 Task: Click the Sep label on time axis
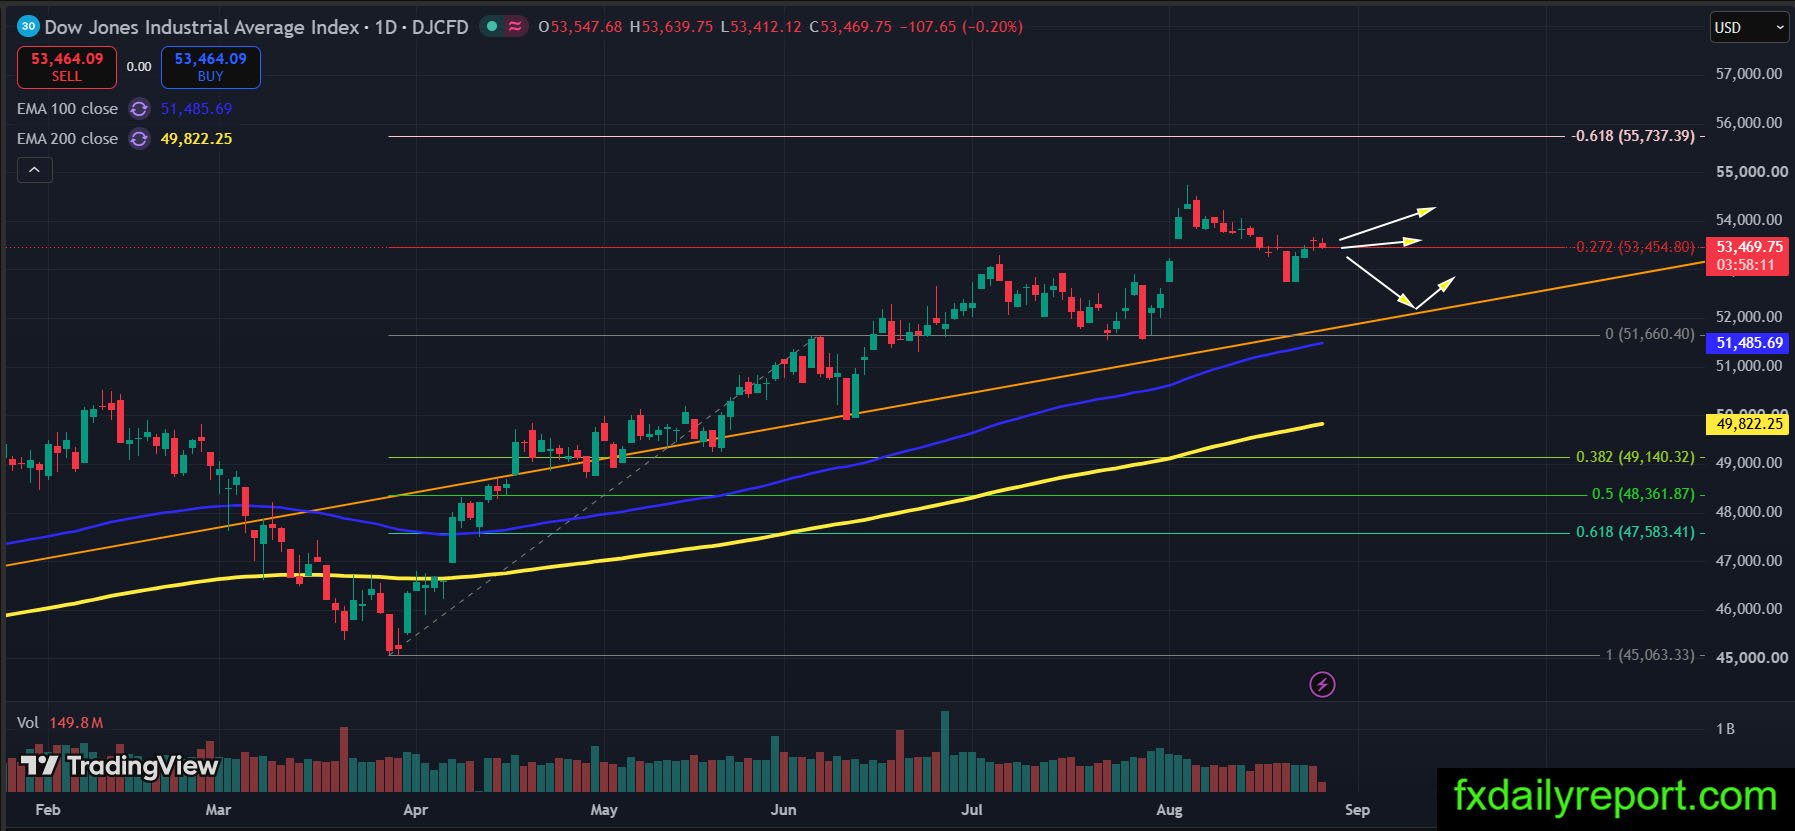1357,809
